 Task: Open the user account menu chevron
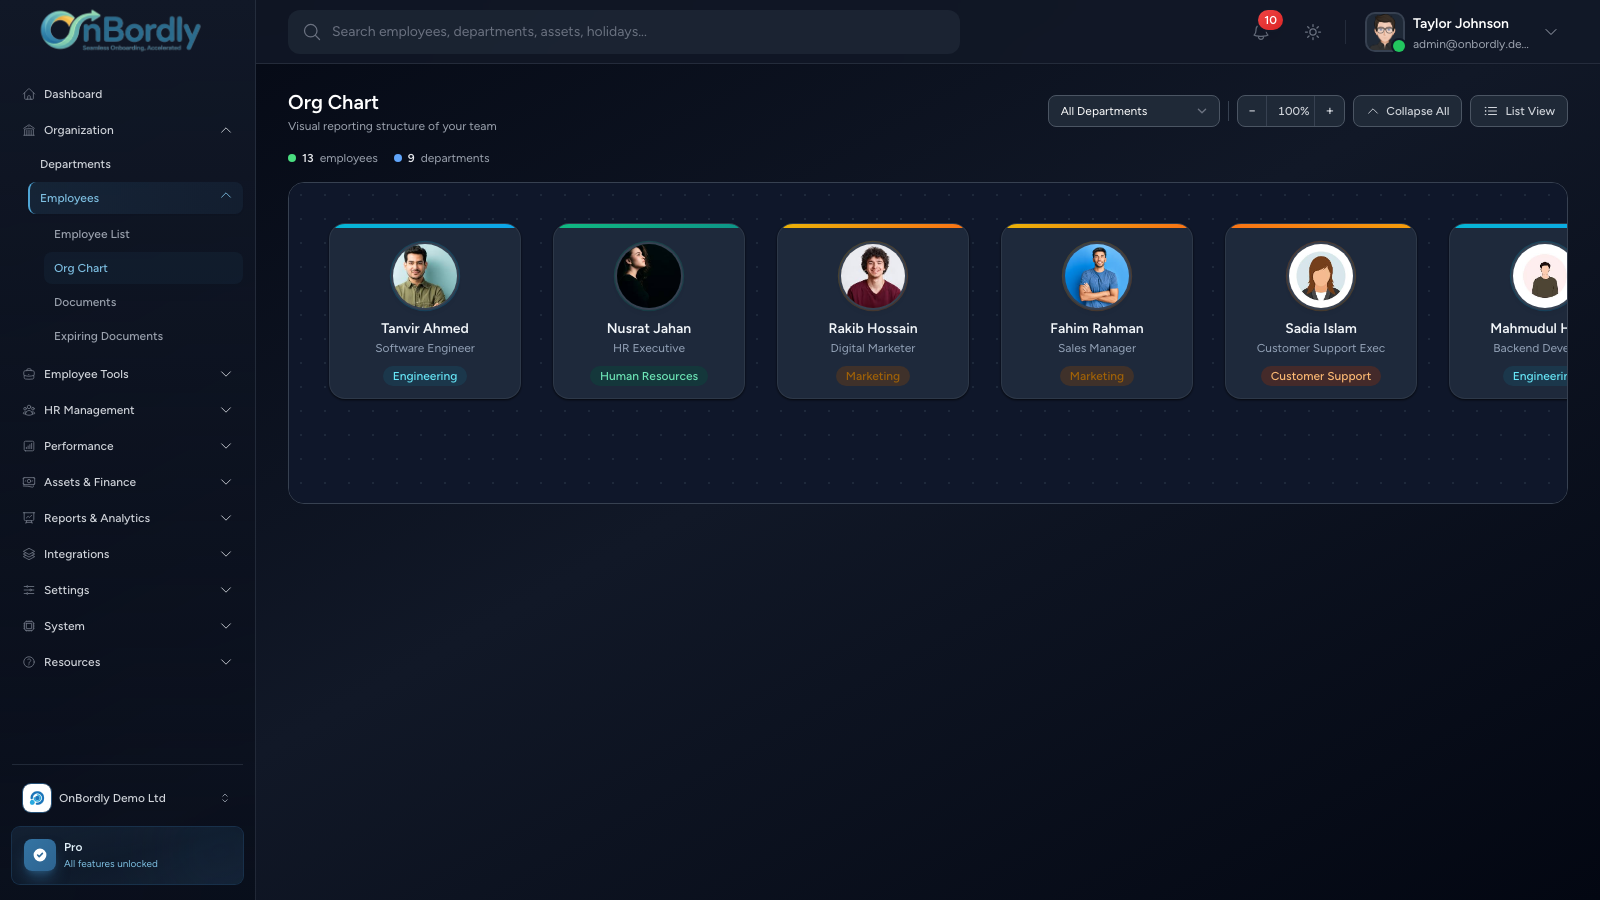1551,32
